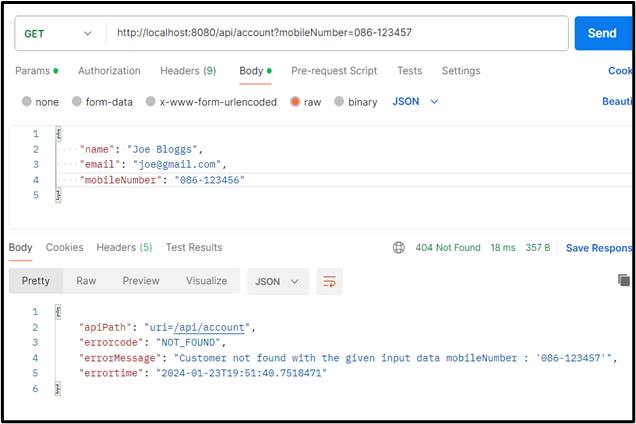Screen dimensions: 636x424
Task: Open the GET method dropdown
Action: tap(57, 33)
